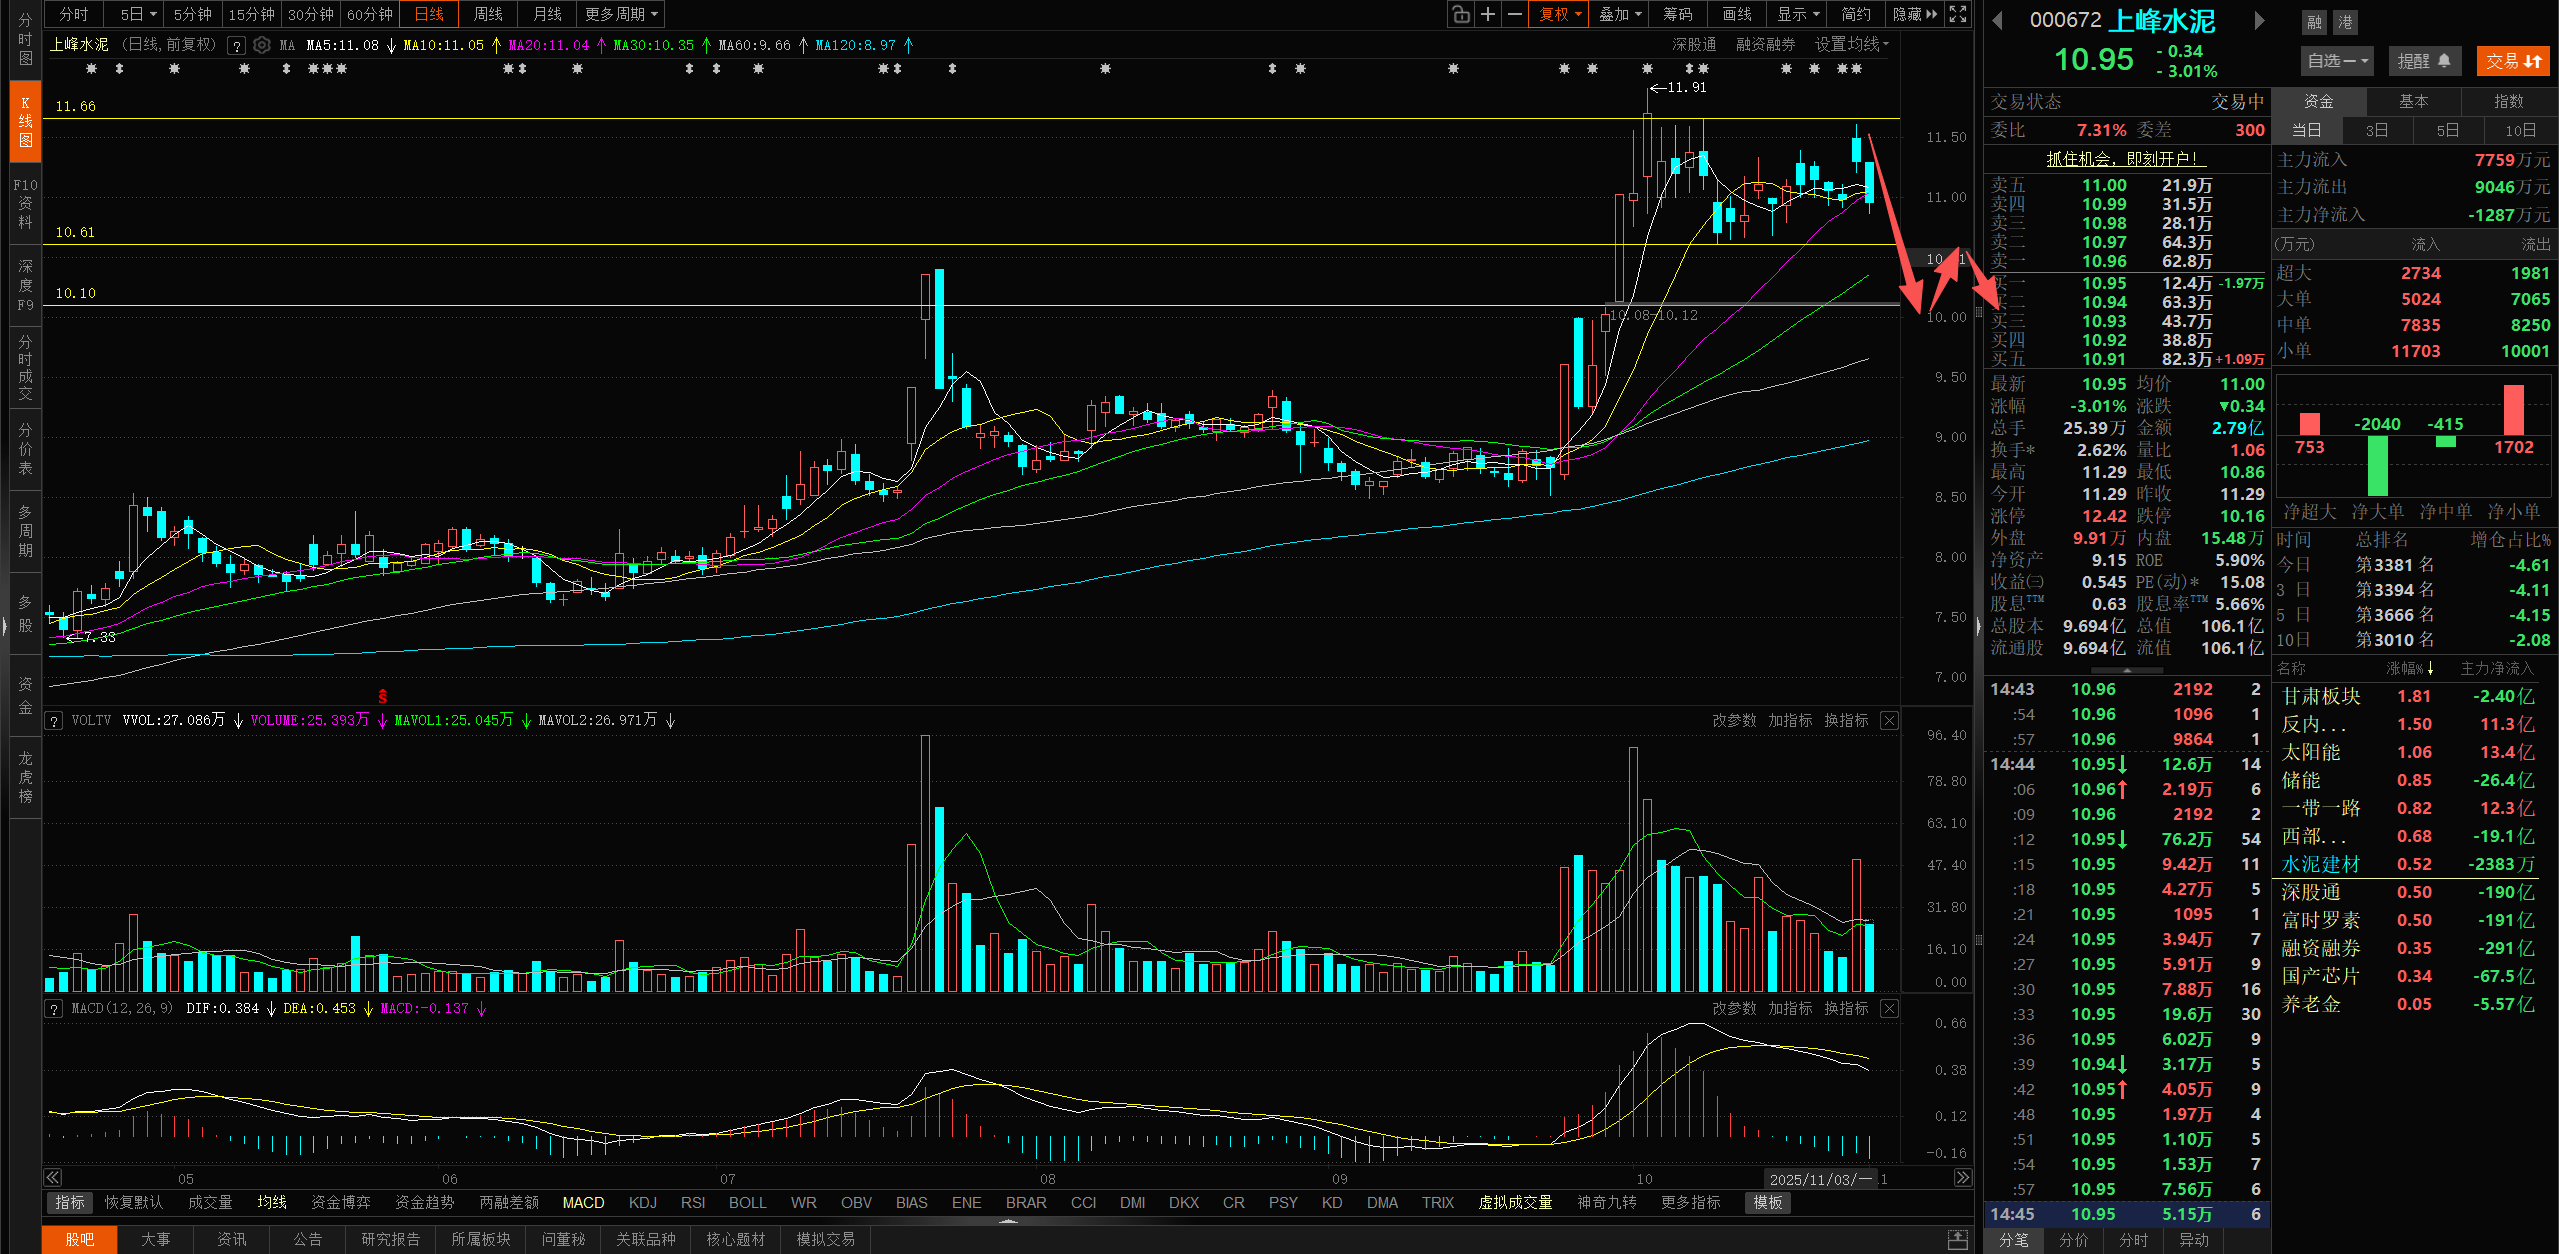This screenshot has height=1254, width=2559.
Task: Toggle 虚拟成交量 indicator
Action: 1515,1203
